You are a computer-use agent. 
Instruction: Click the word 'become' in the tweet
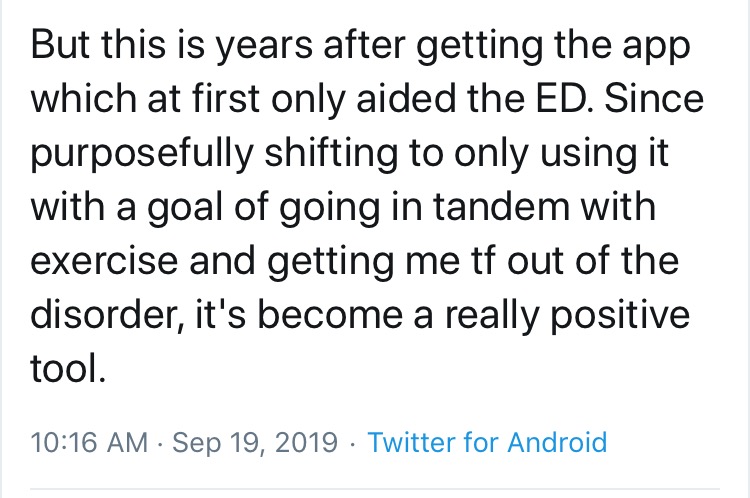330,315
